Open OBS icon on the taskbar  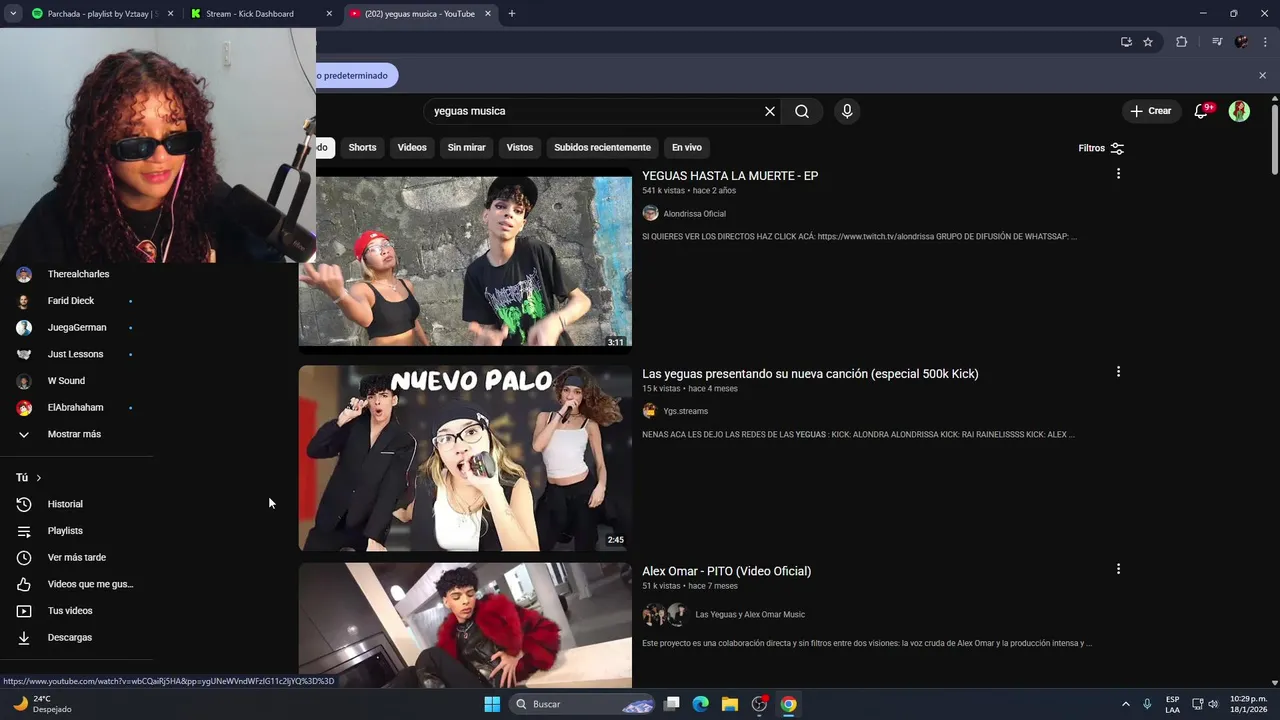click(x=759, y=704)
